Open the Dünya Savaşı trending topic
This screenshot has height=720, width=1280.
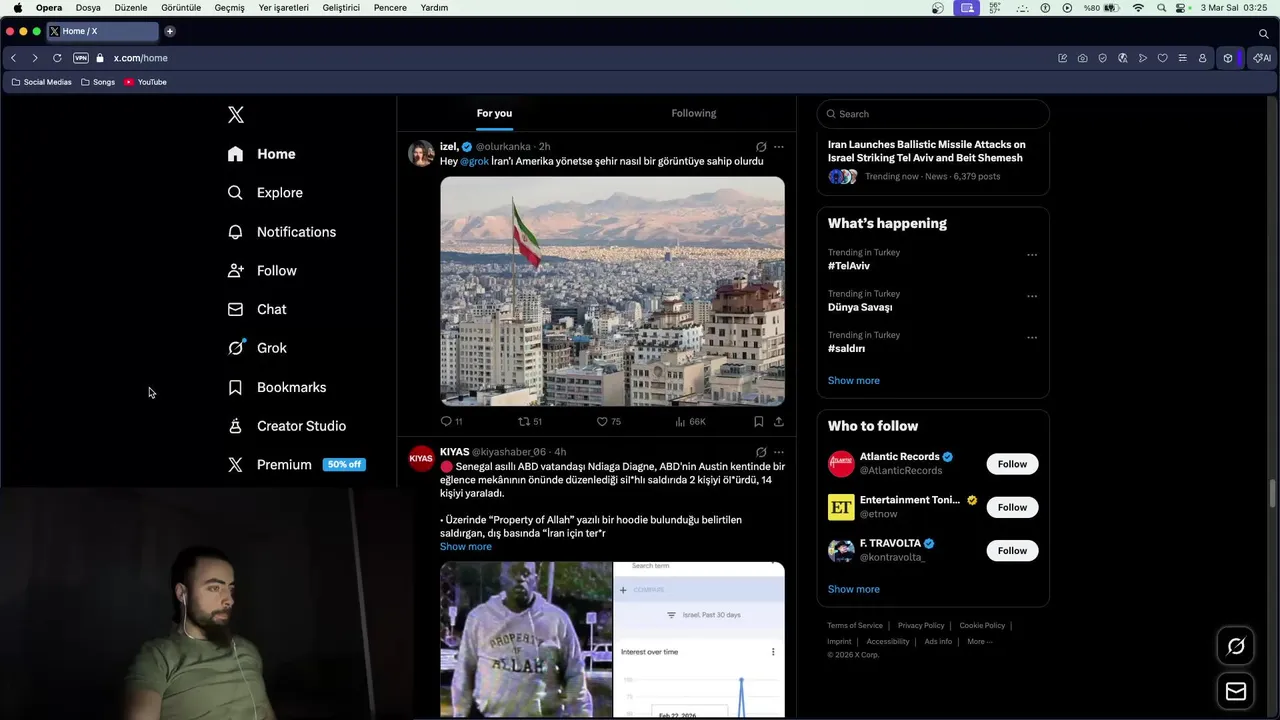(x=860, y=308)
